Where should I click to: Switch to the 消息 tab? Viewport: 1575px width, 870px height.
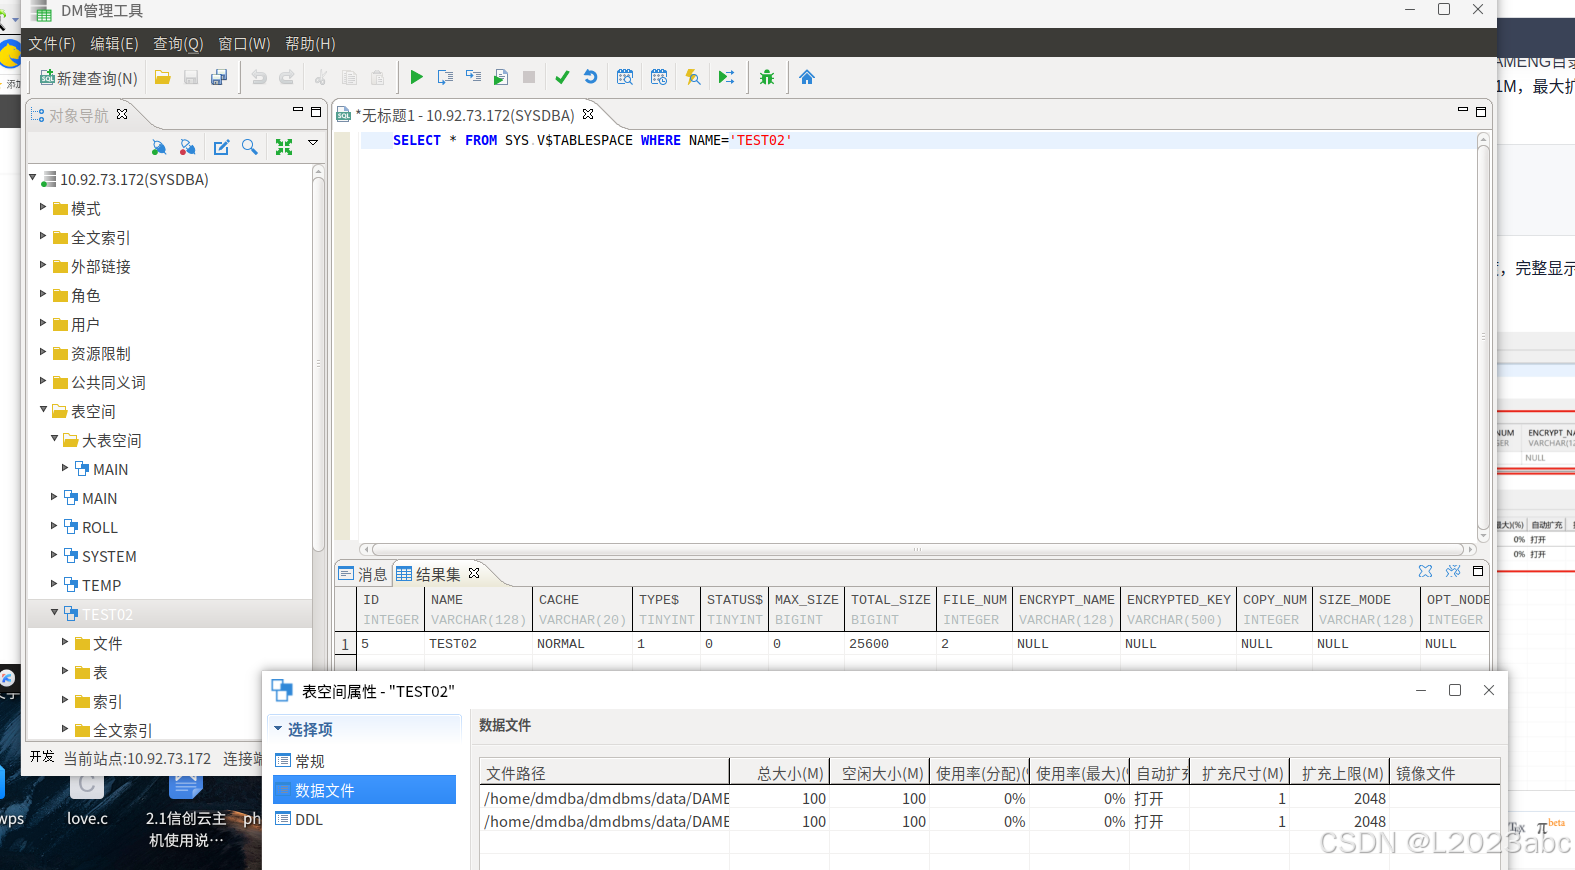tap(364, 574)
